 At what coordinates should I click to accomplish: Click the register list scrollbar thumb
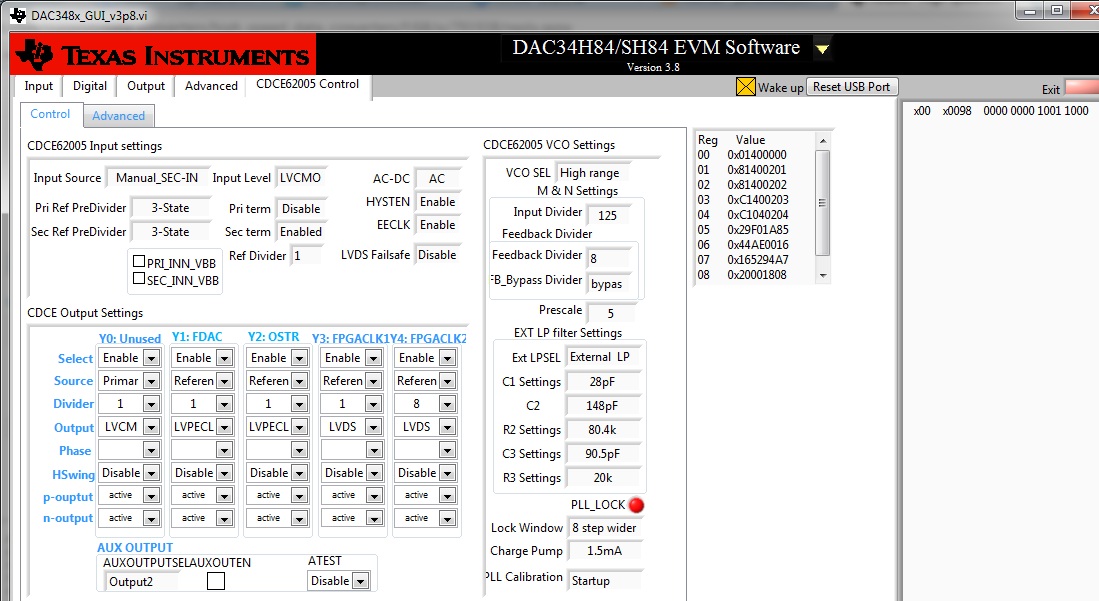824,203
